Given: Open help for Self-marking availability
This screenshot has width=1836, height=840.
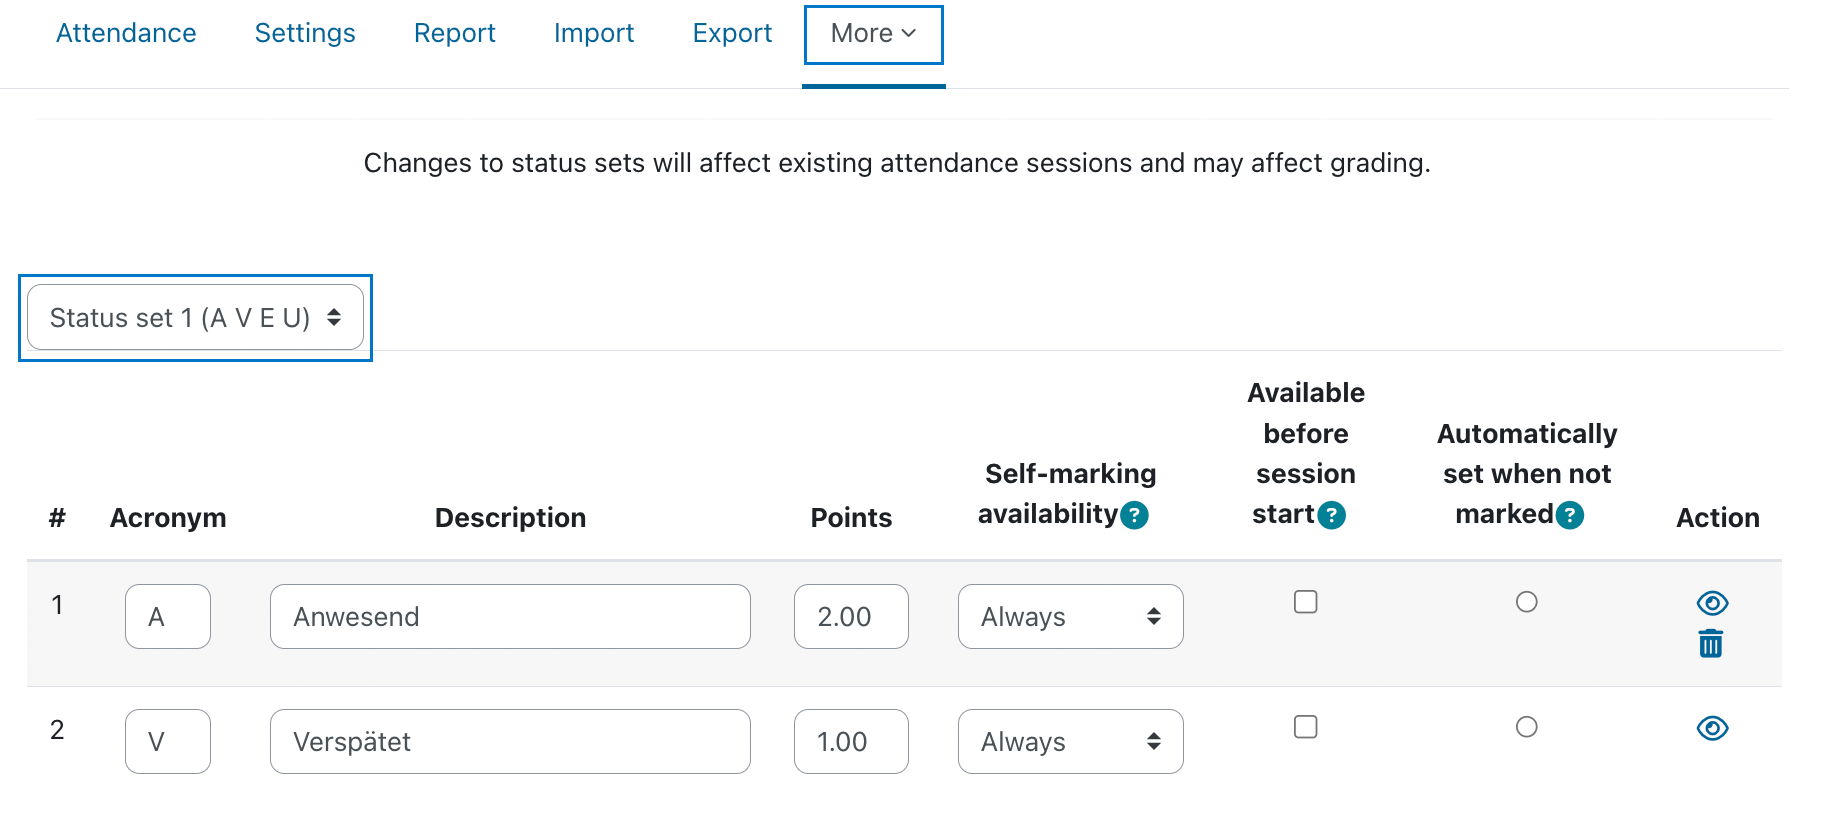Looking at the screenshot, I should [x=1134, y=515].
